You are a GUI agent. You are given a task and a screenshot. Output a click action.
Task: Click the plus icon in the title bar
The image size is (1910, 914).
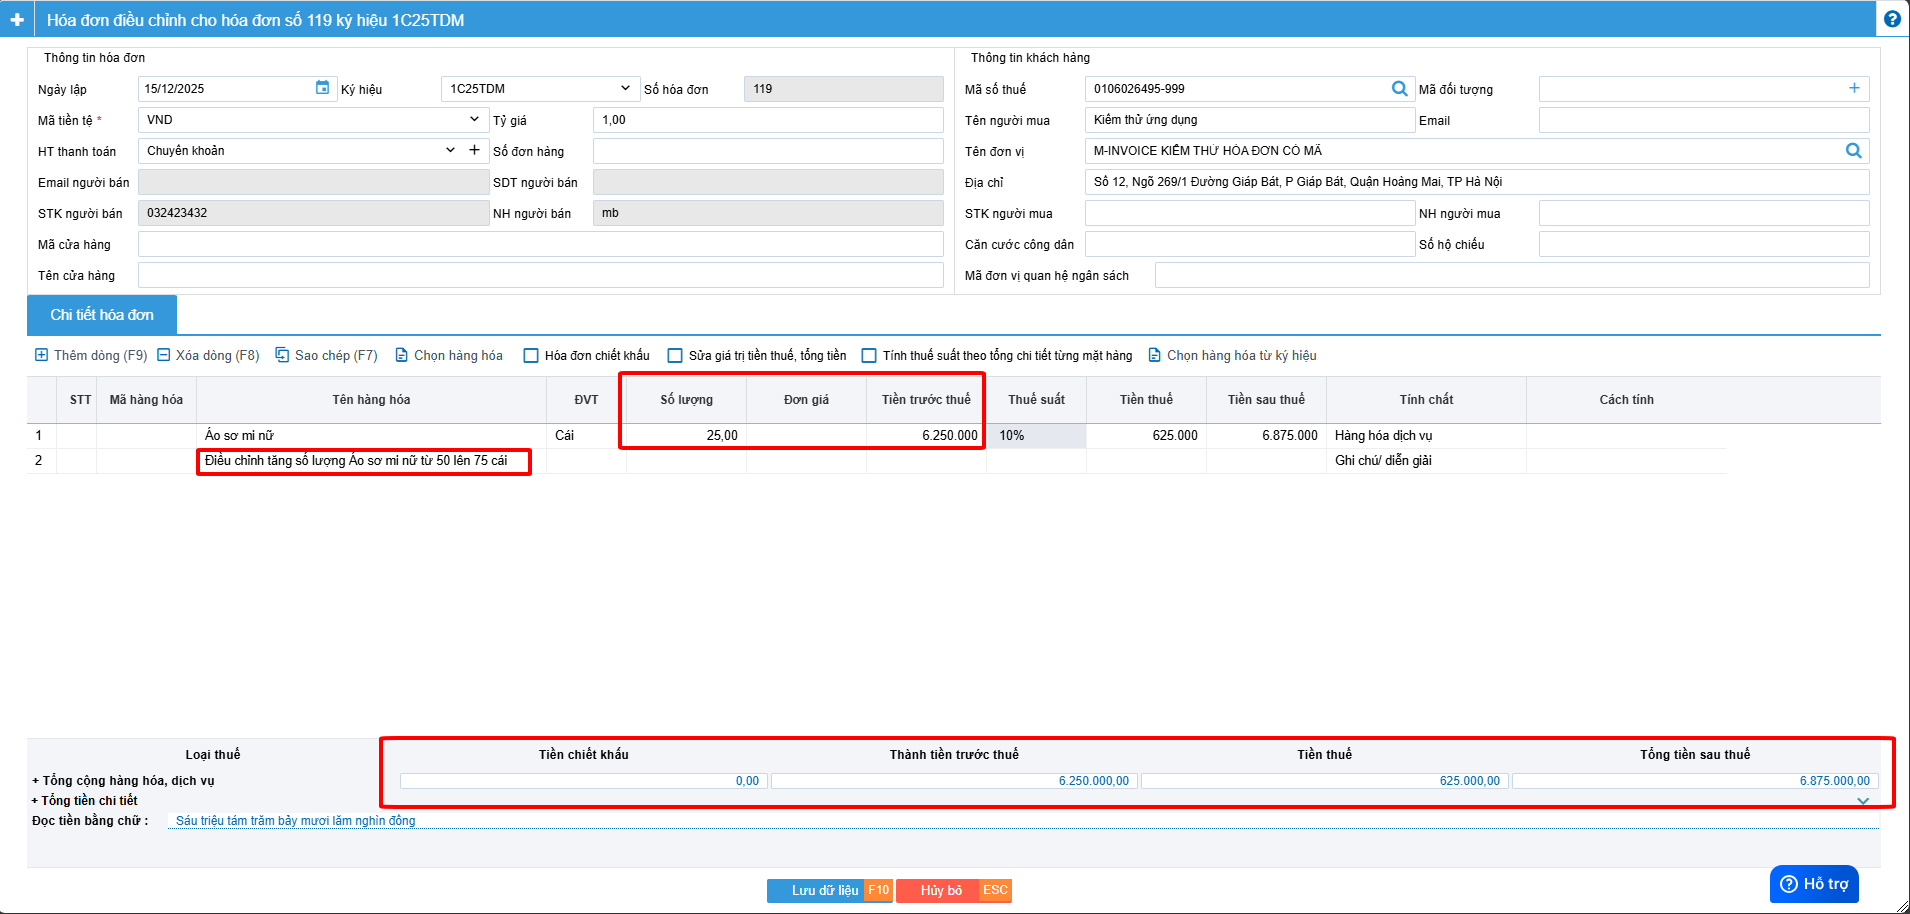(x=17, y=20)
